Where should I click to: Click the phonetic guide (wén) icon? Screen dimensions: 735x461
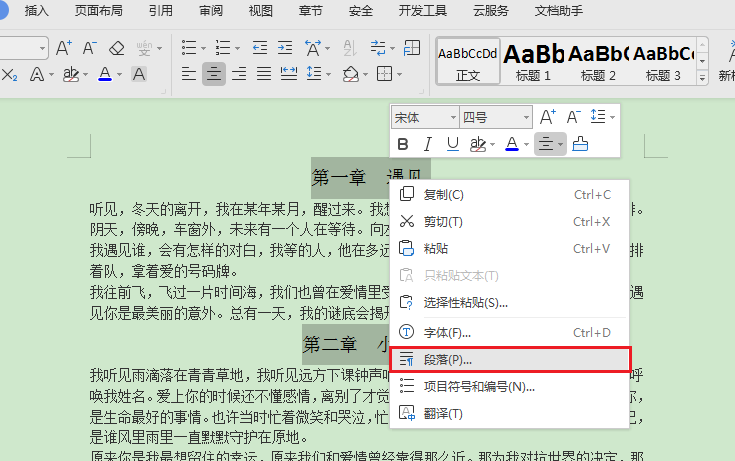[x=145, y=48]
